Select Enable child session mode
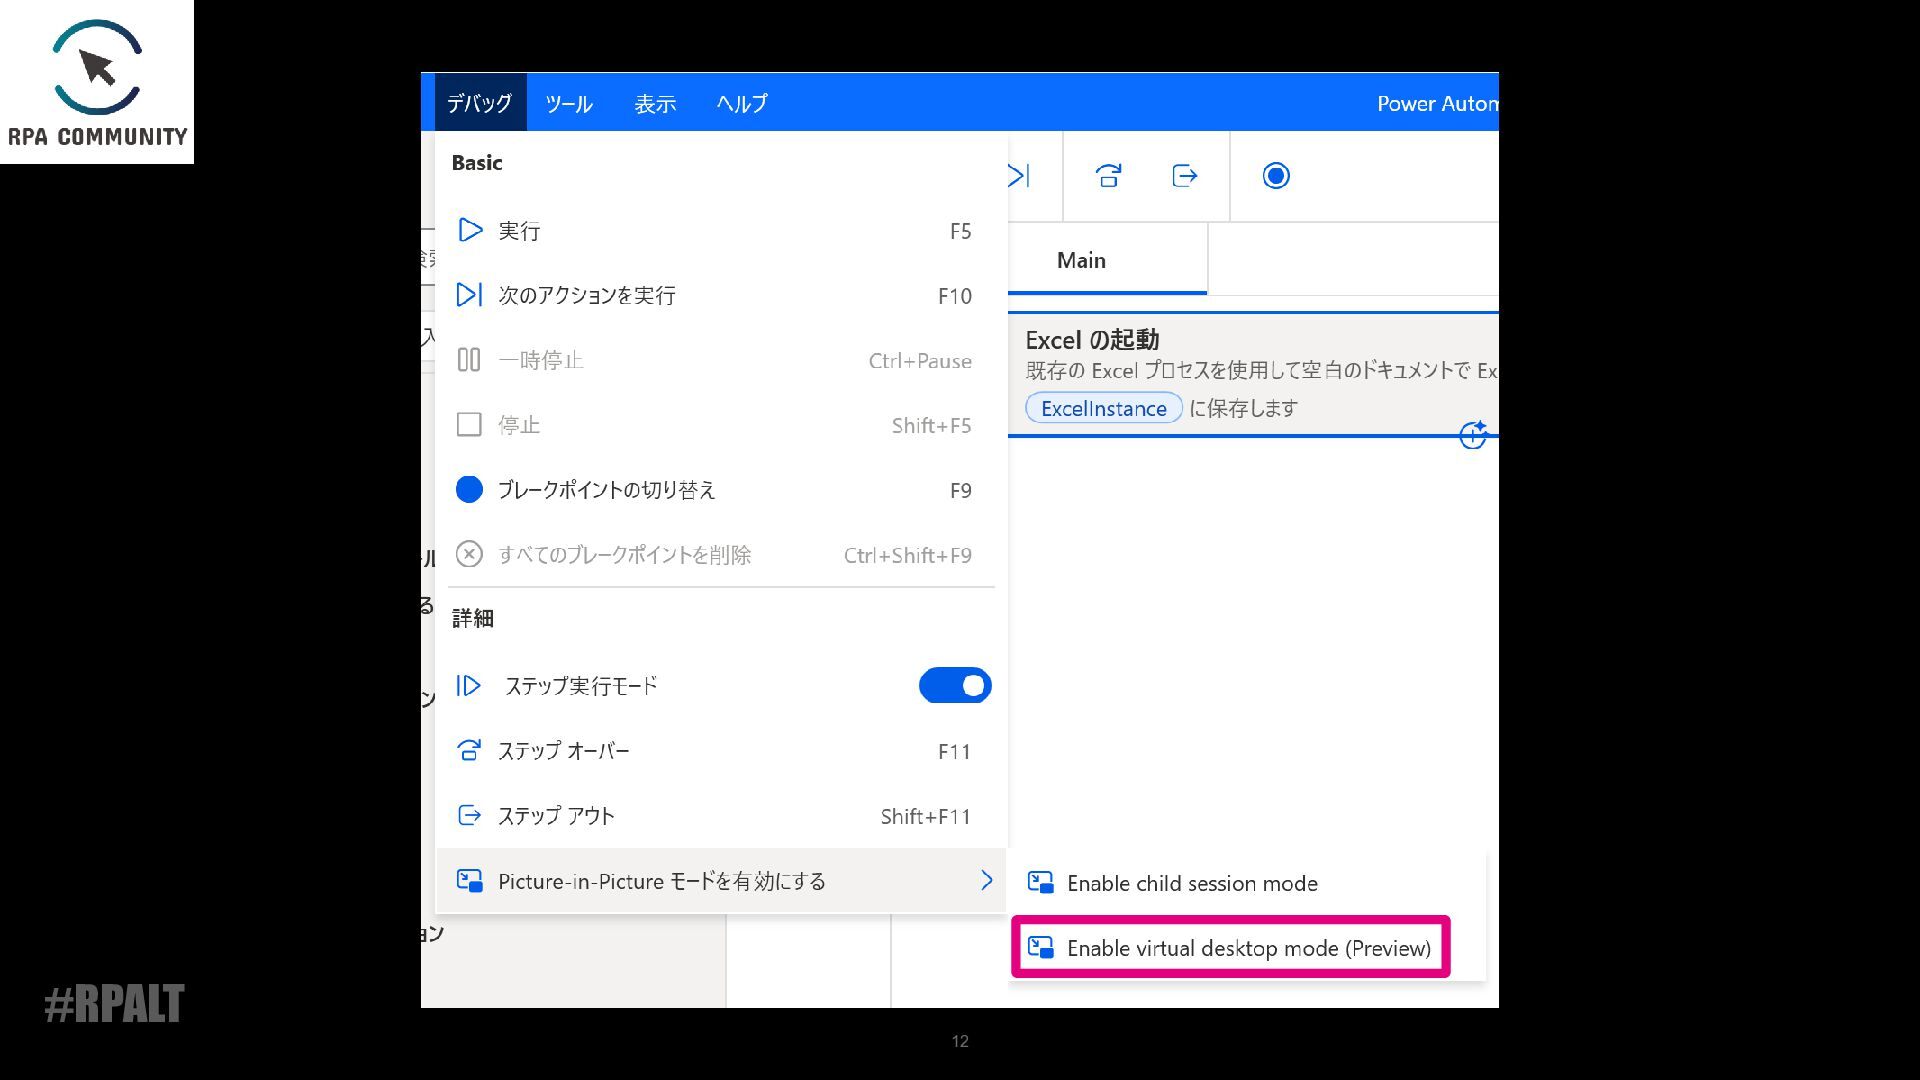 tap(1191, 883)
